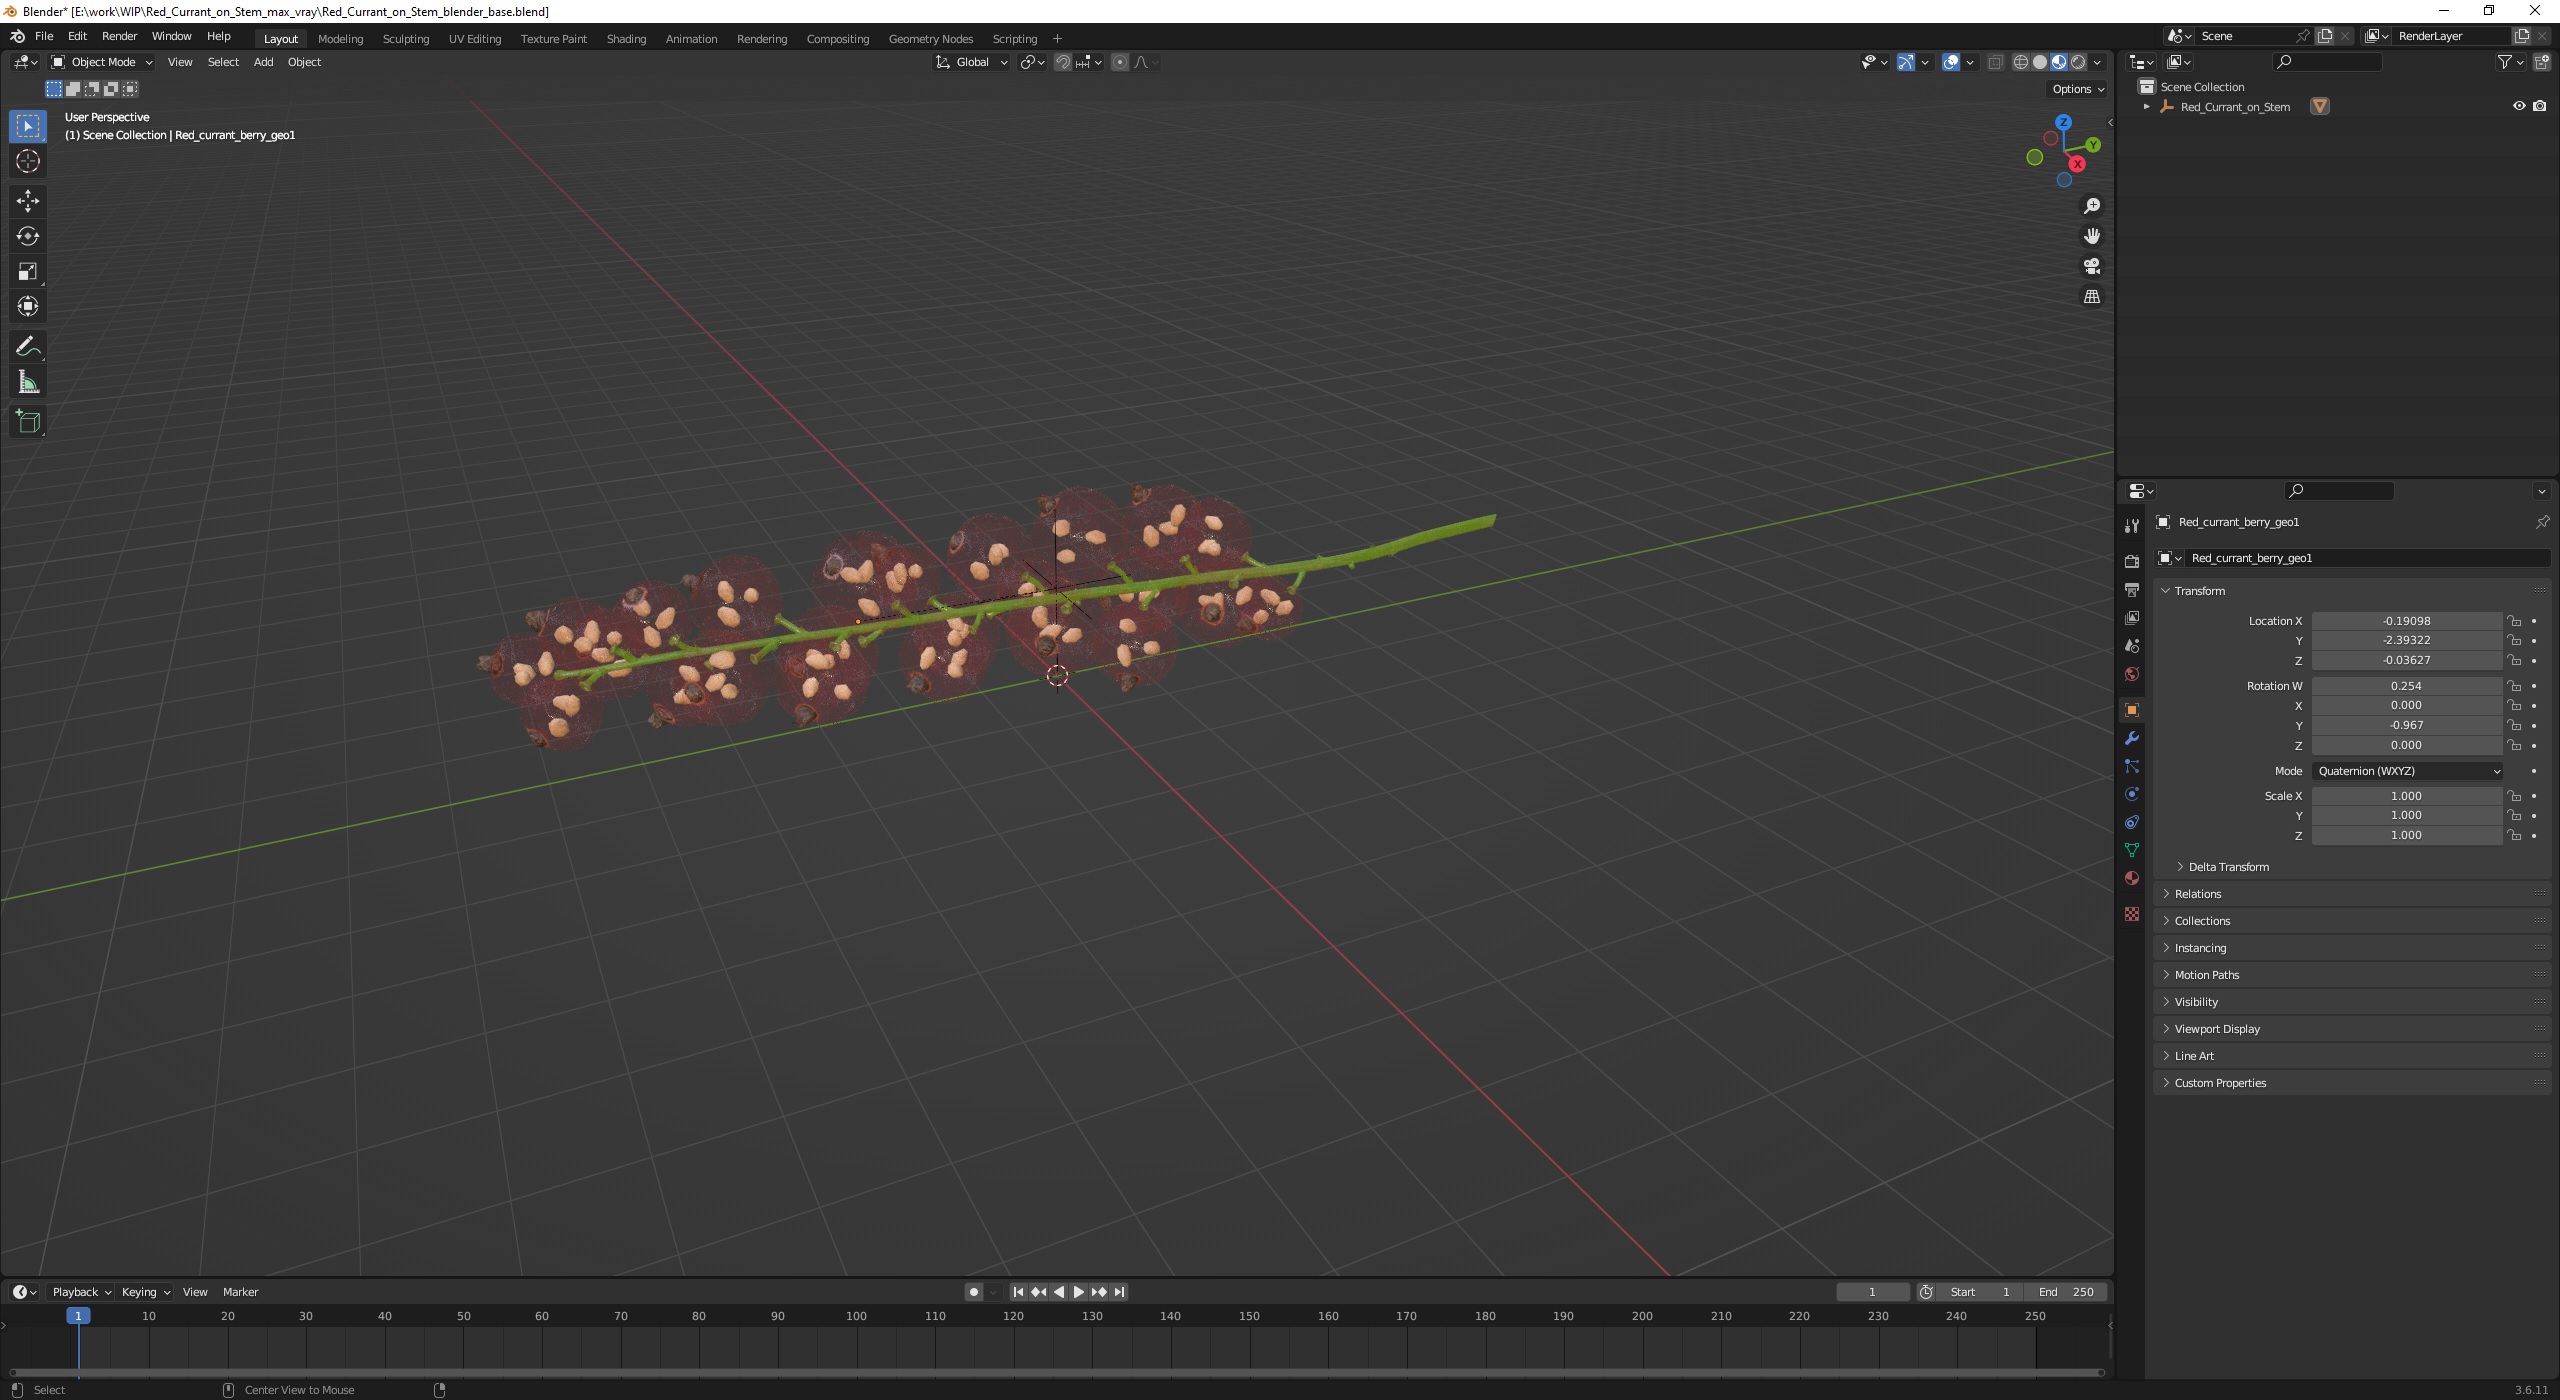Open Object Data properties tab
2560x1400 pixels.
tap(2132, 850)
